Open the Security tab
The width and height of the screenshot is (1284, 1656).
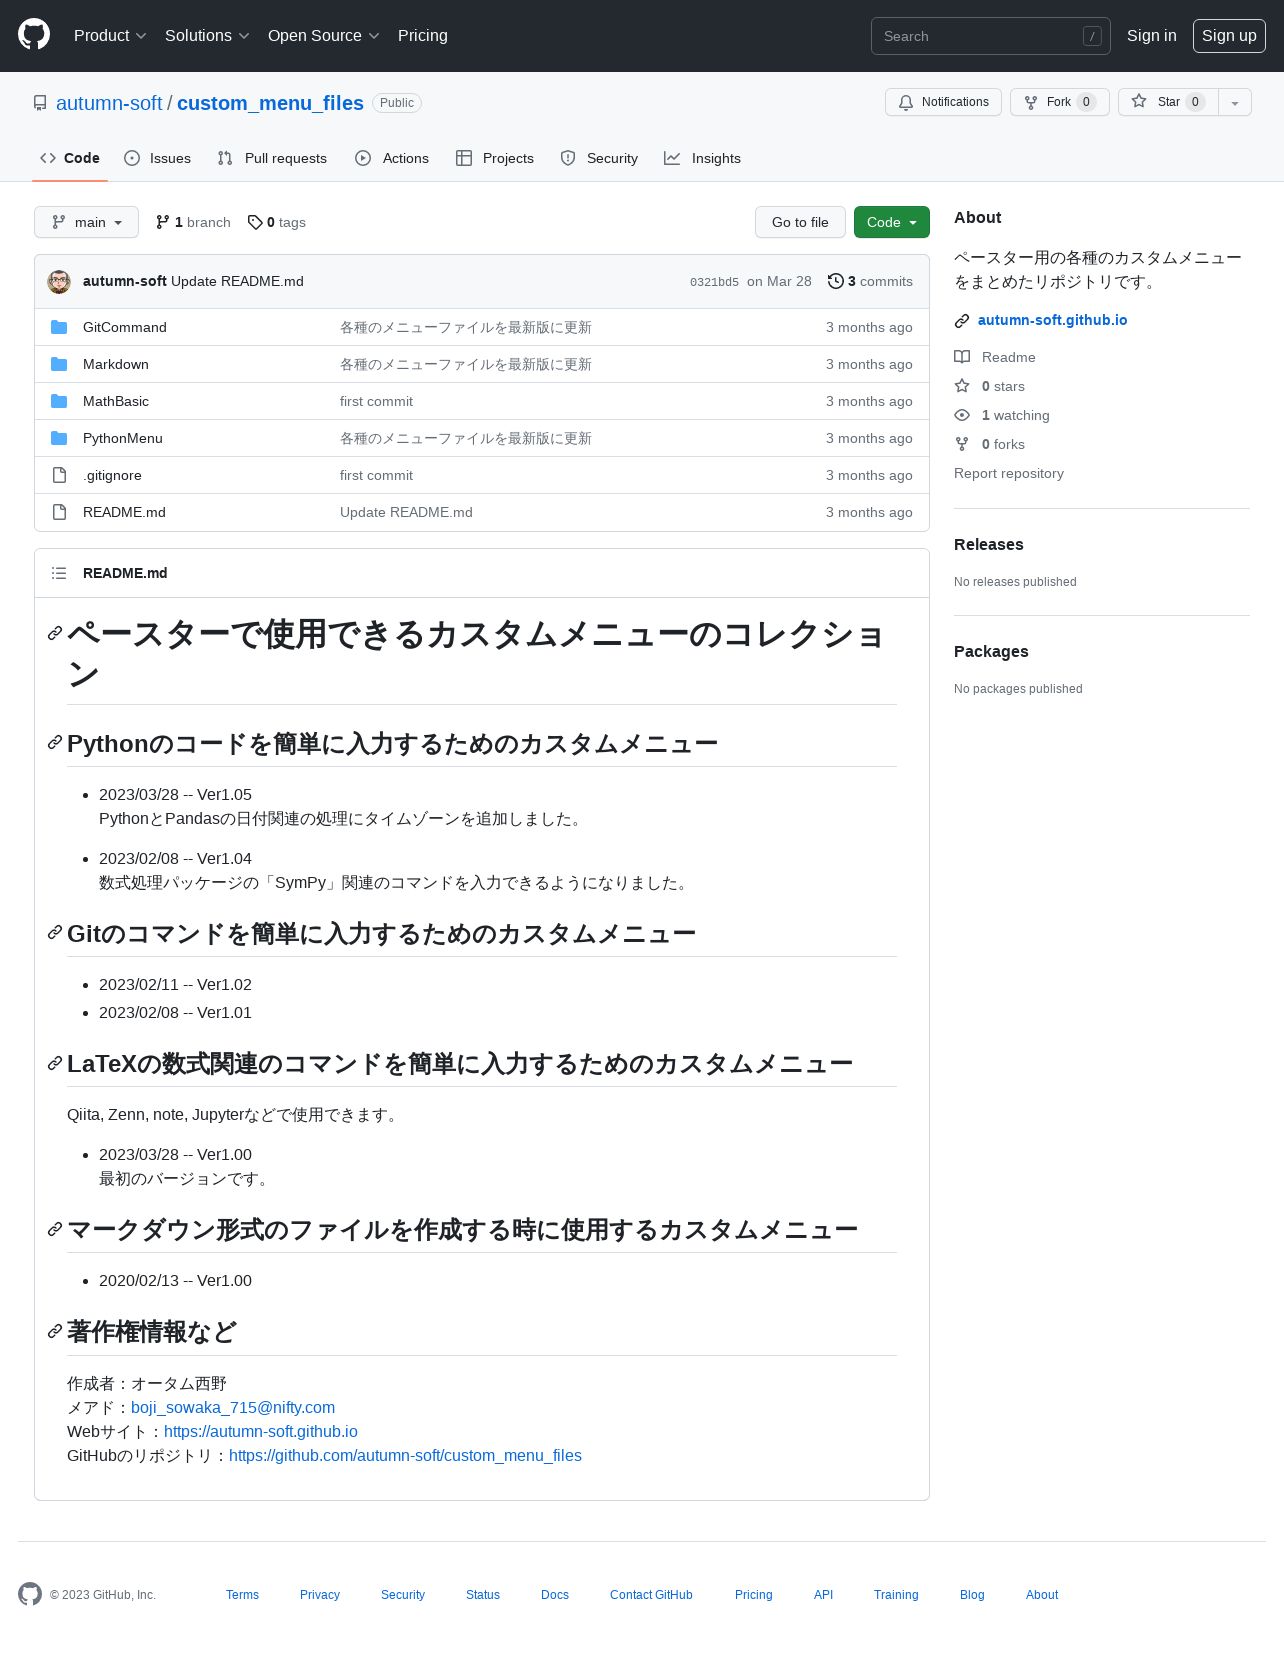[x=599, y=158]
